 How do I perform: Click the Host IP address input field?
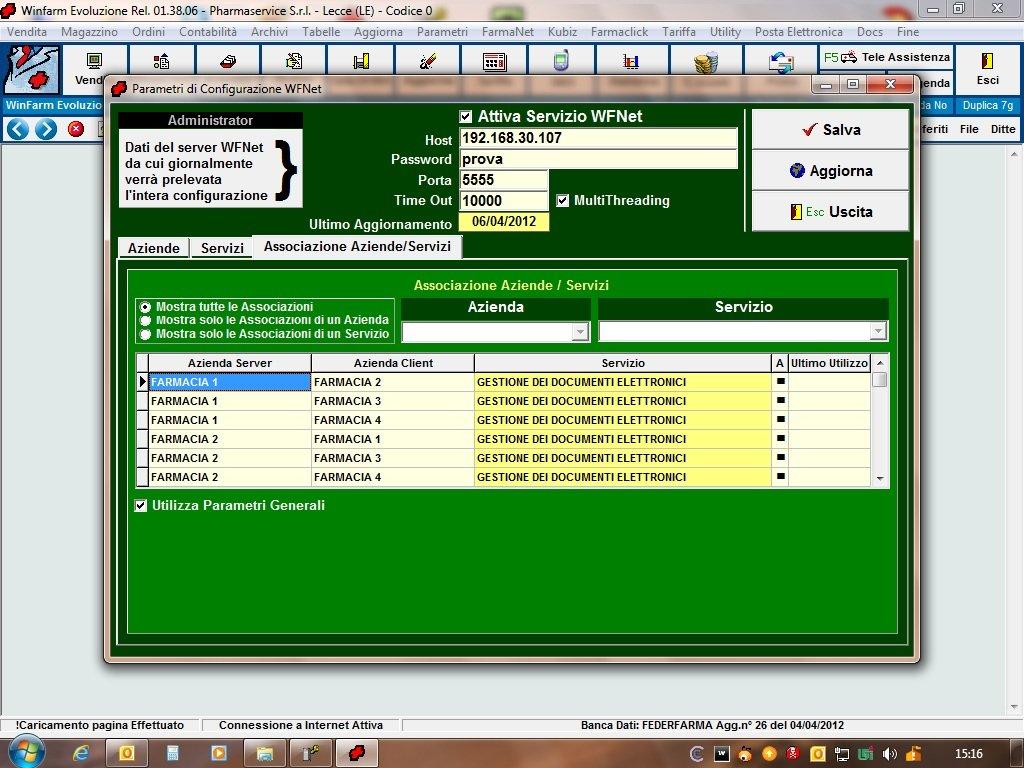(x=598, y=139)
